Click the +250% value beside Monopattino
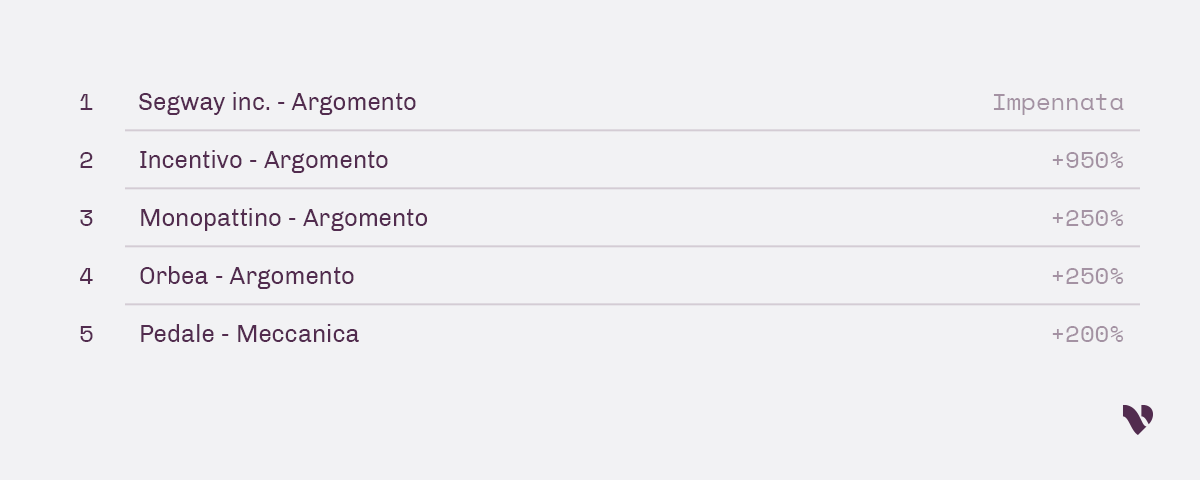The image size is (1200, 480). (x=1087, y=218)
